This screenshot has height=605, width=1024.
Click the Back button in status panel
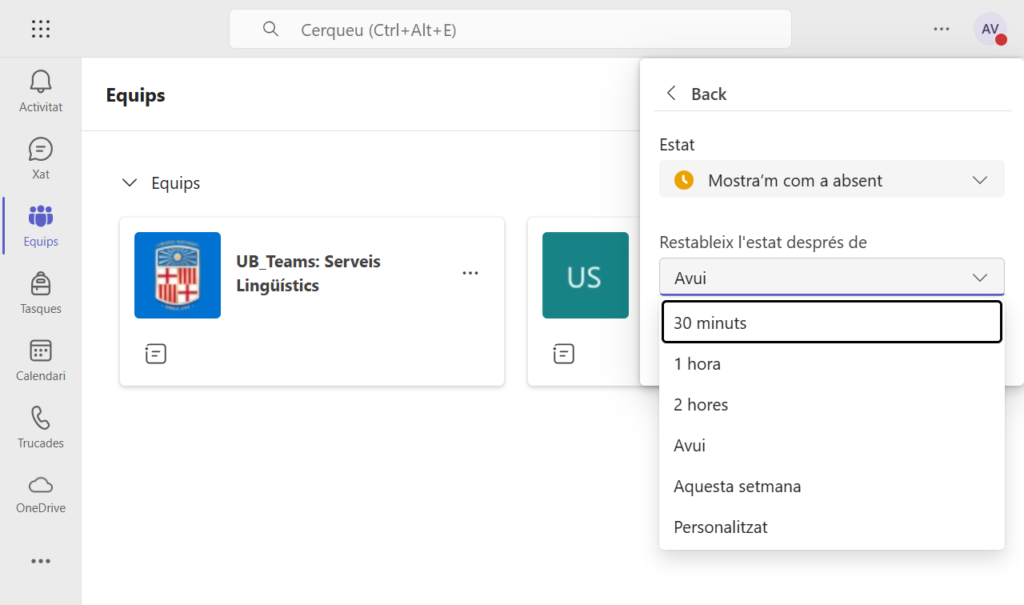[696, 94]
